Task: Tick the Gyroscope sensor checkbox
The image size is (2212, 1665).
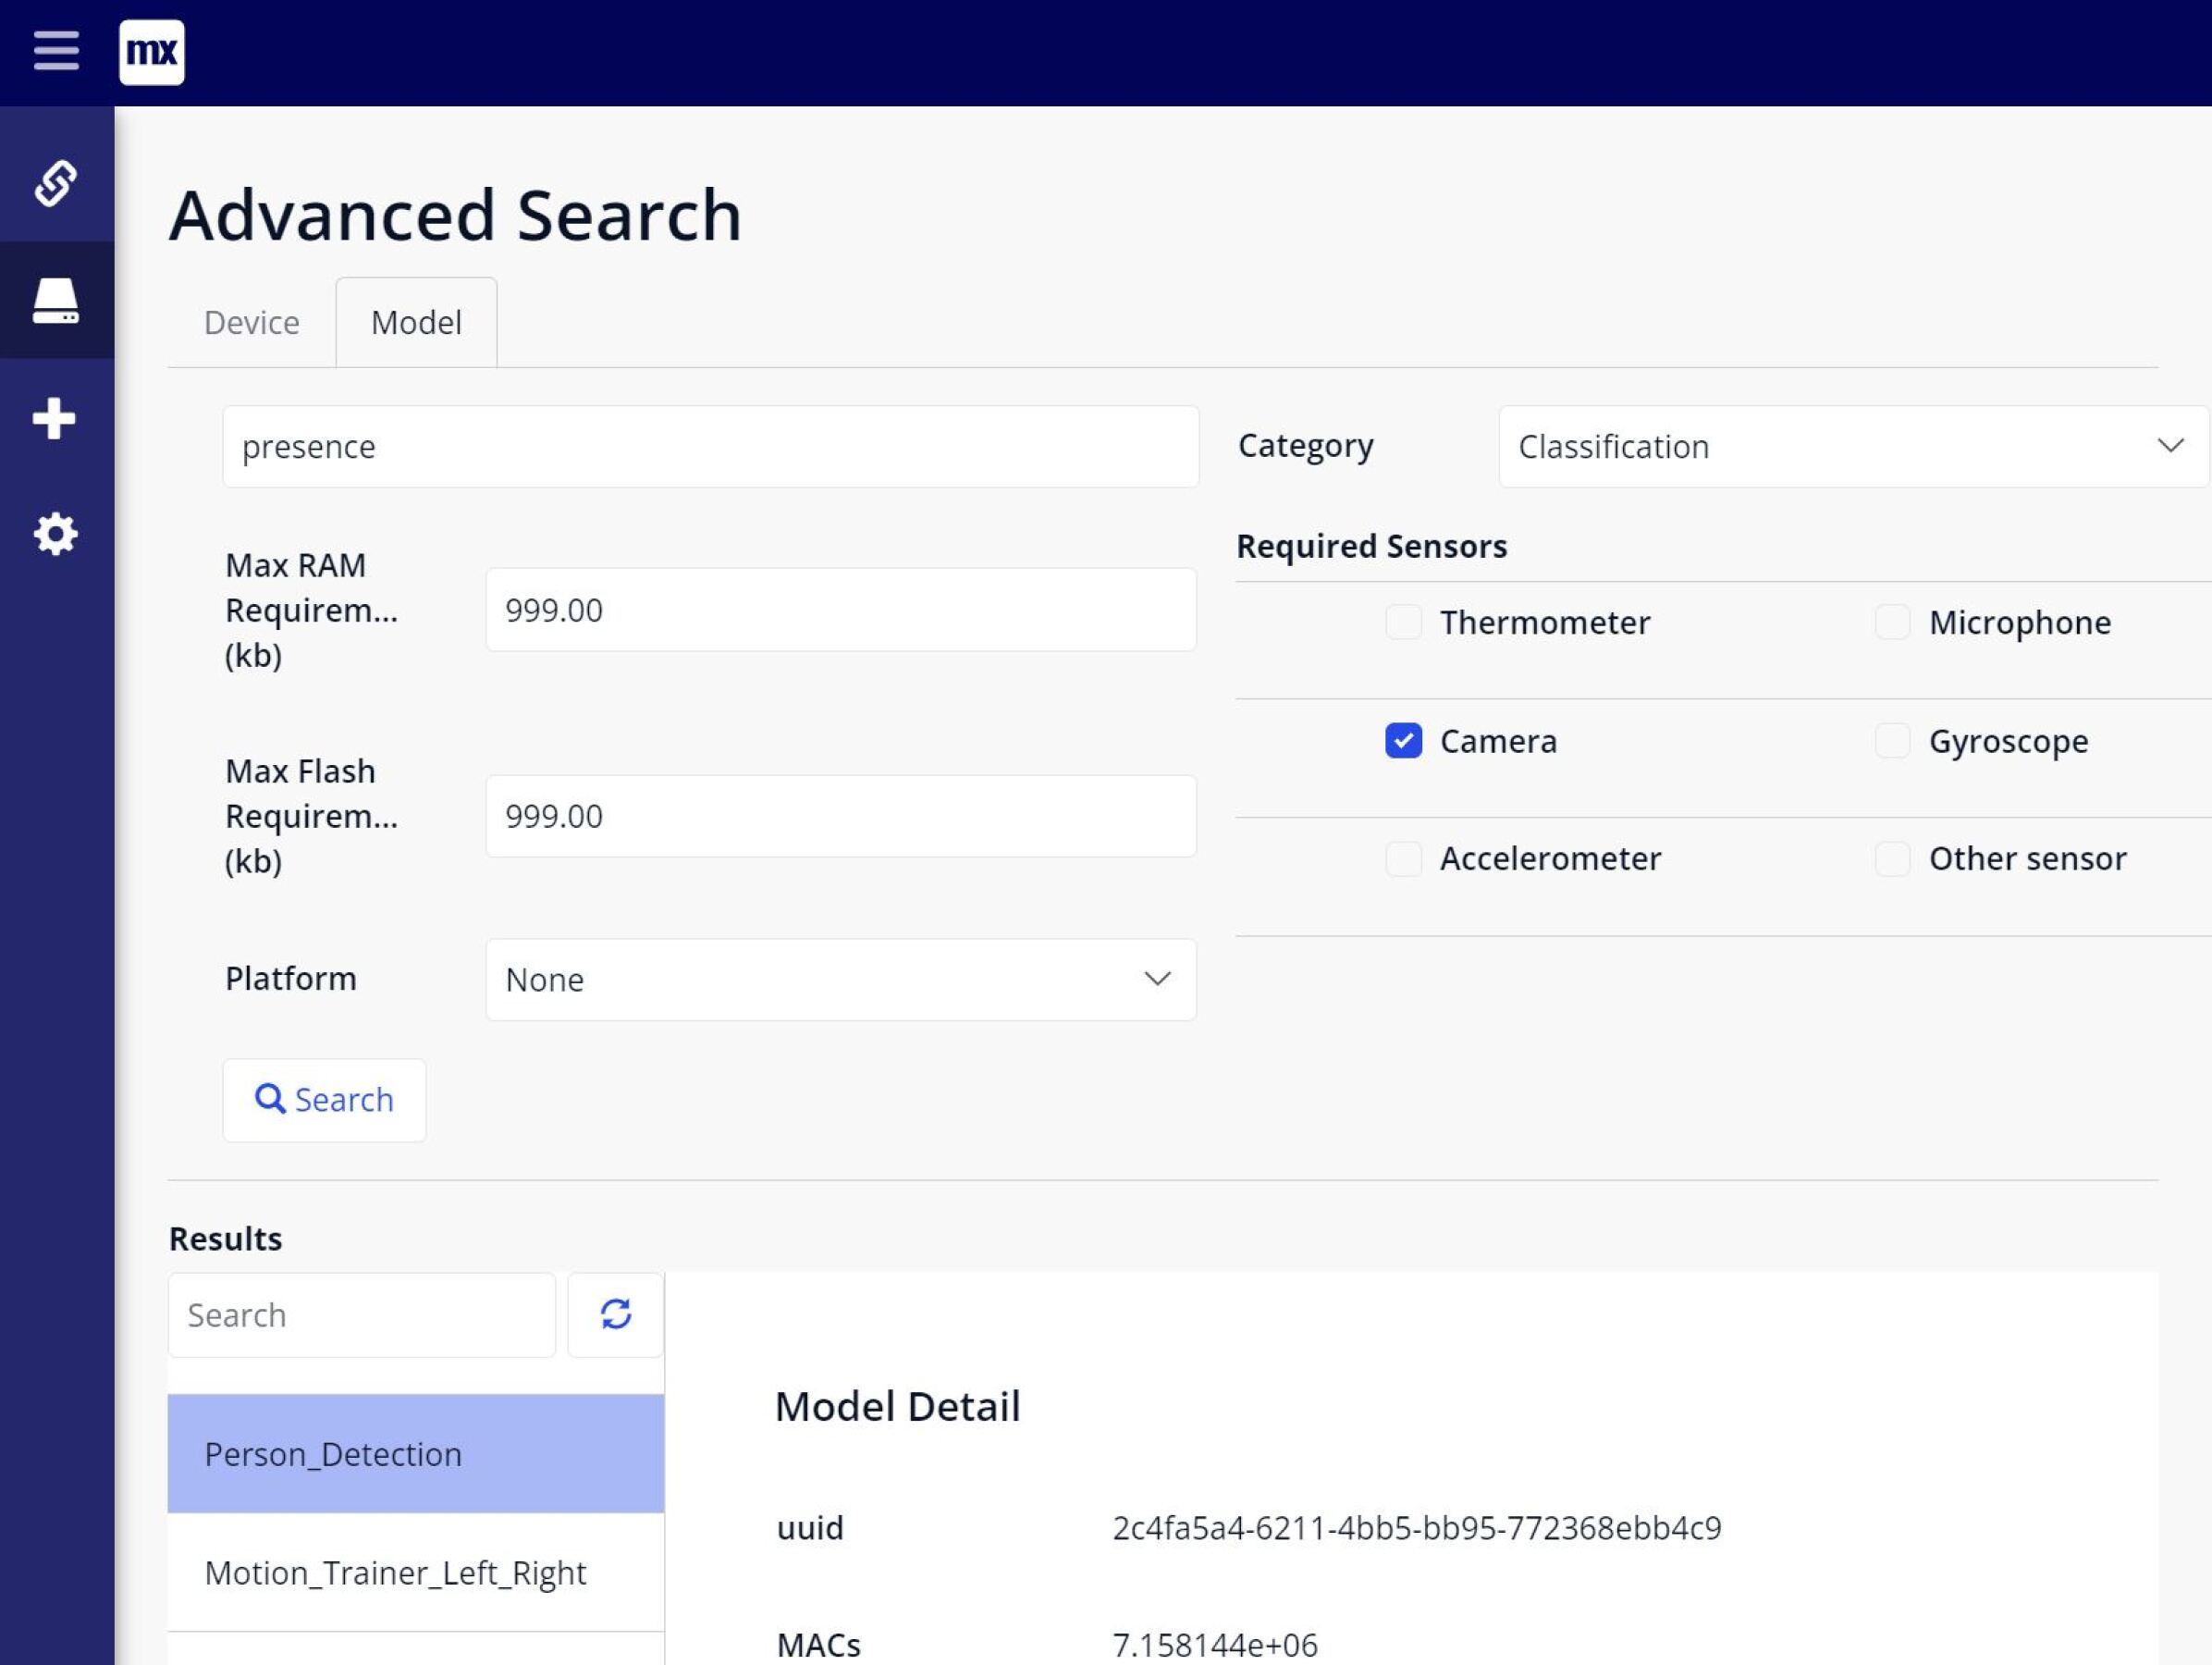Action: click(x=1892, y=741)
